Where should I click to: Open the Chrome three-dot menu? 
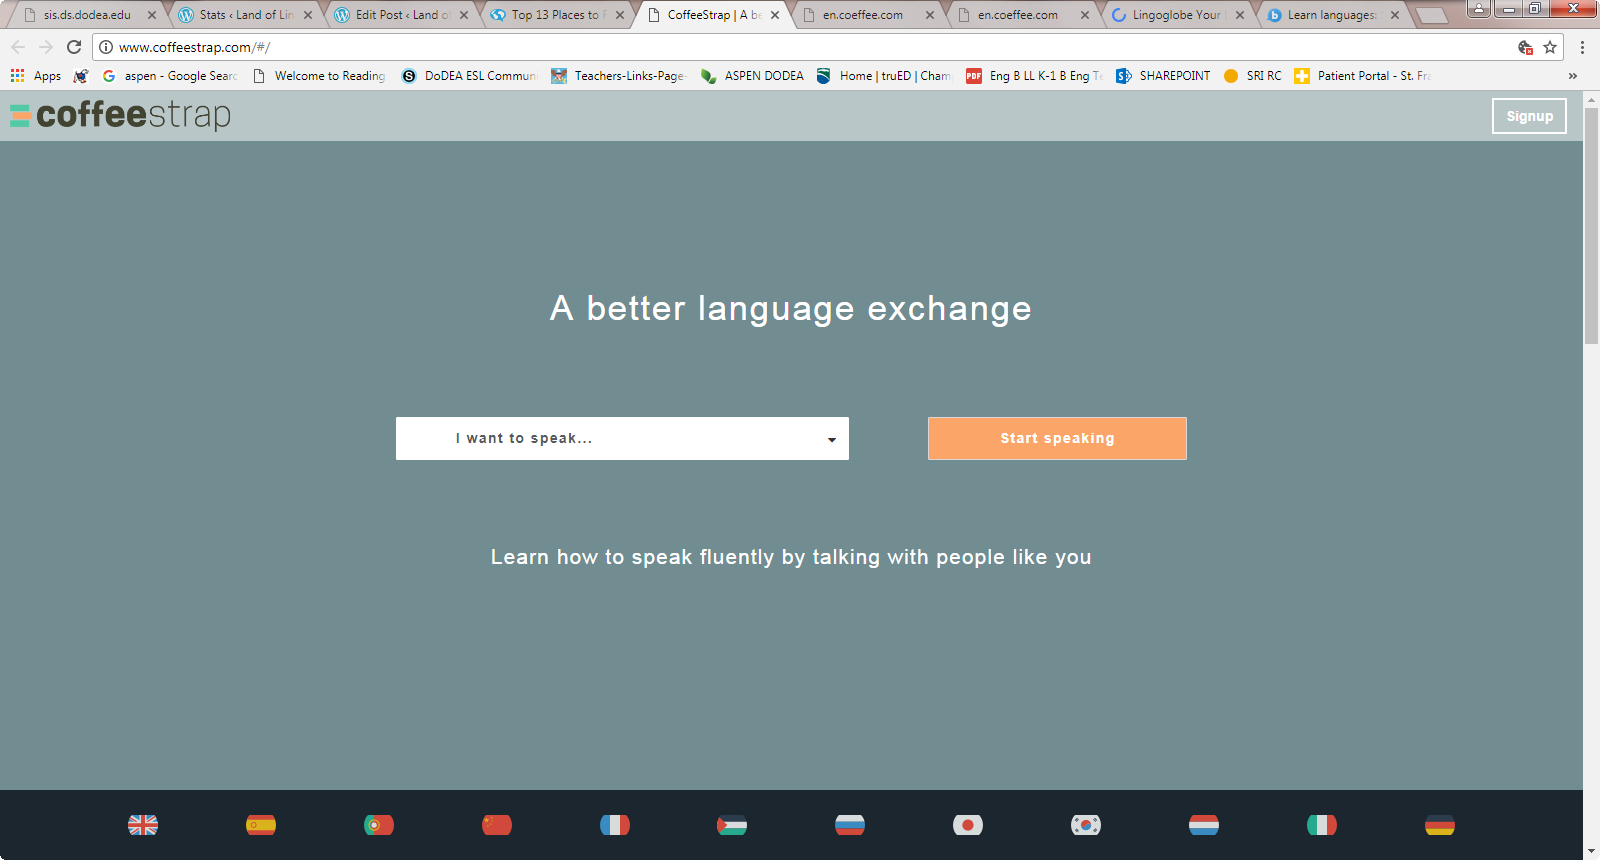[x=1582, y=47]
